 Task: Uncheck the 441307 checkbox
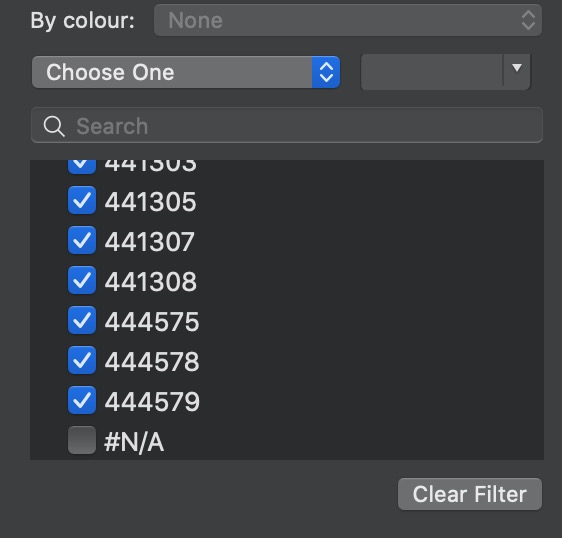point(82,240)
